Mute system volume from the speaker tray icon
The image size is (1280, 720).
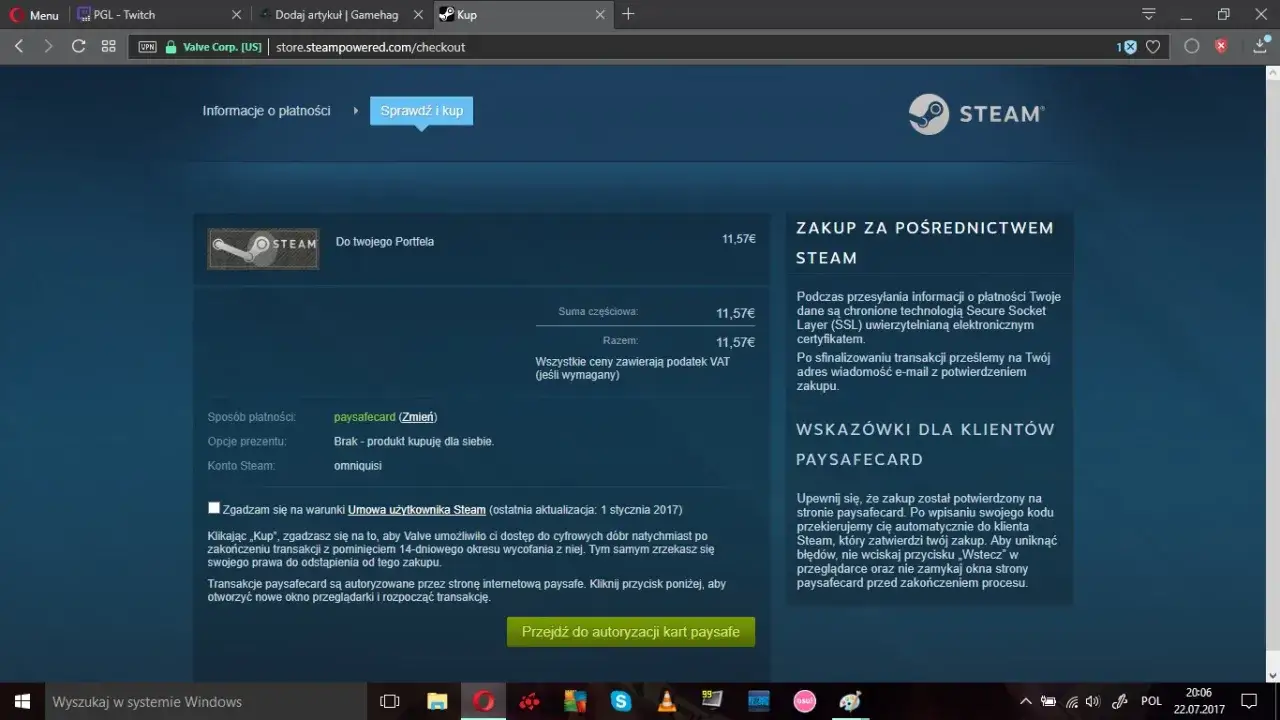point(1093,701)
